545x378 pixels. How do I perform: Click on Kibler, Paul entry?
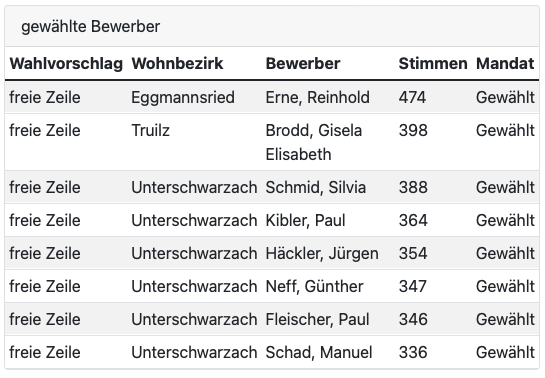(x=306, y=221)
